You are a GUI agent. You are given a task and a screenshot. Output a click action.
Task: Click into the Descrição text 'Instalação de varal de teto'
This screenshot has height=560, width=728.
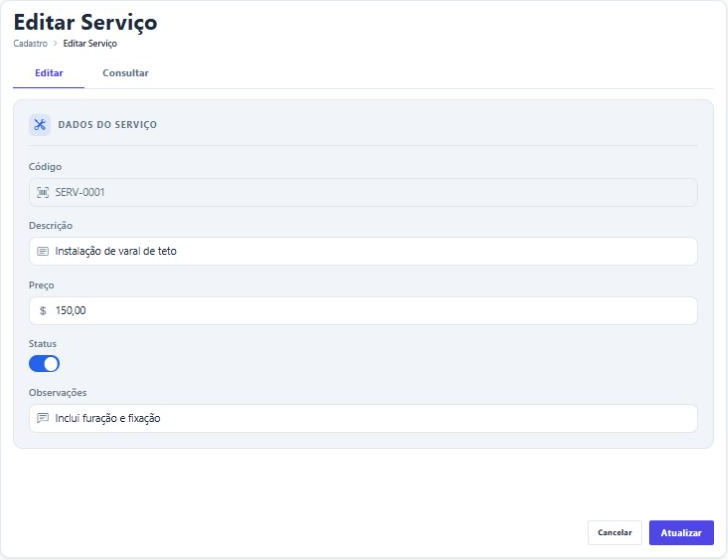(116, 251)
